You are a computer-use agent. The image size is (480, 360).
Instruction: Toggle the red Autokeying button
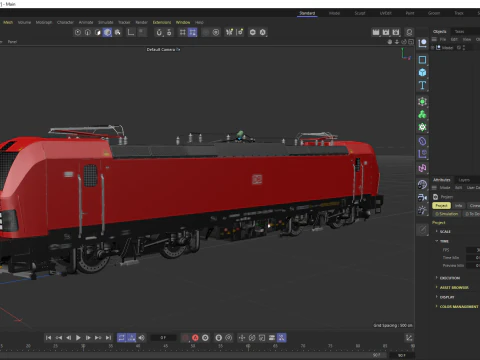click(x=195, y=338)
